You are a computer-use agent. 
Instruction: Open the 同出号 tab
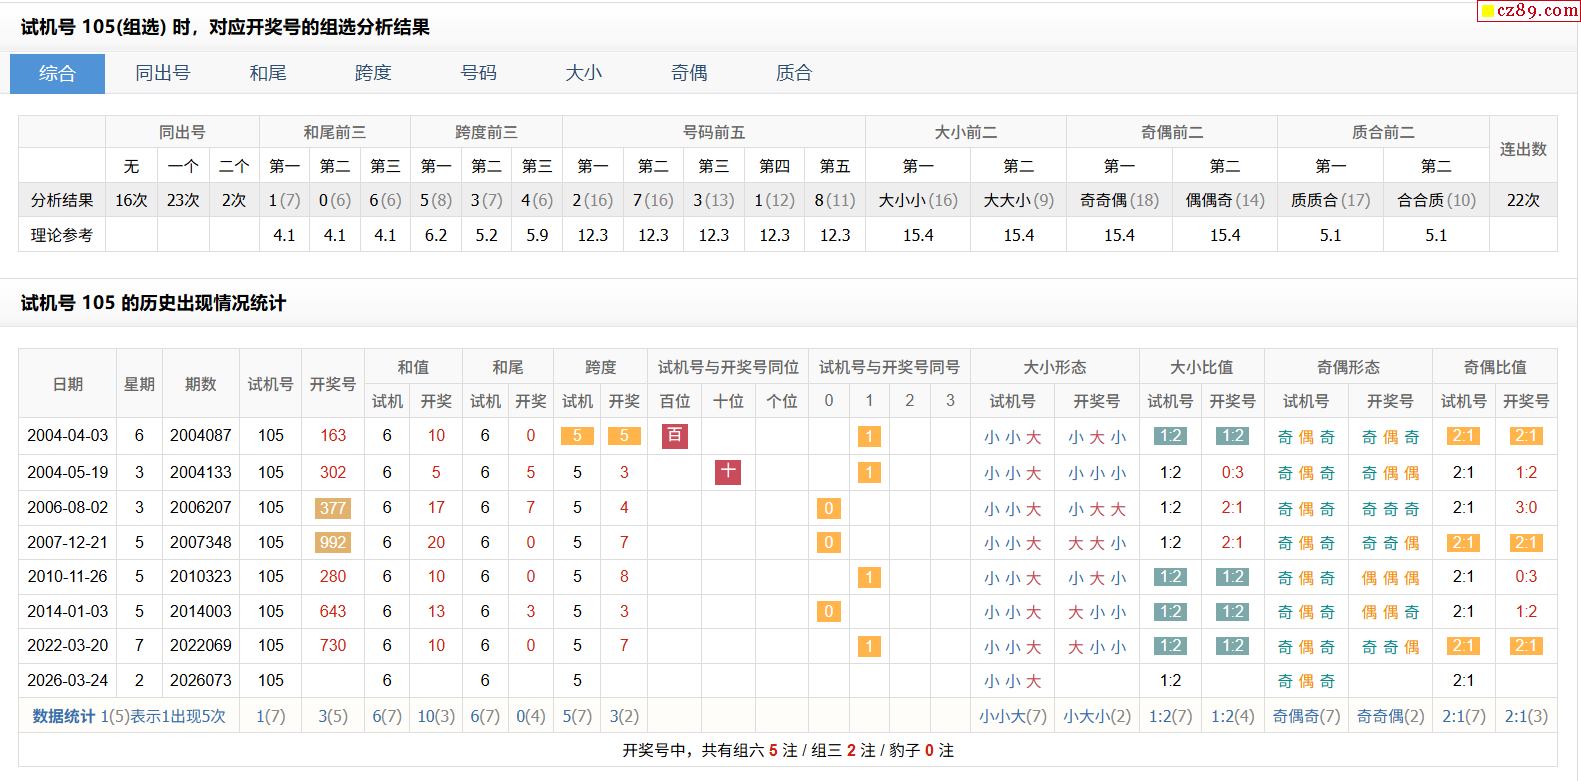[162, 73]
